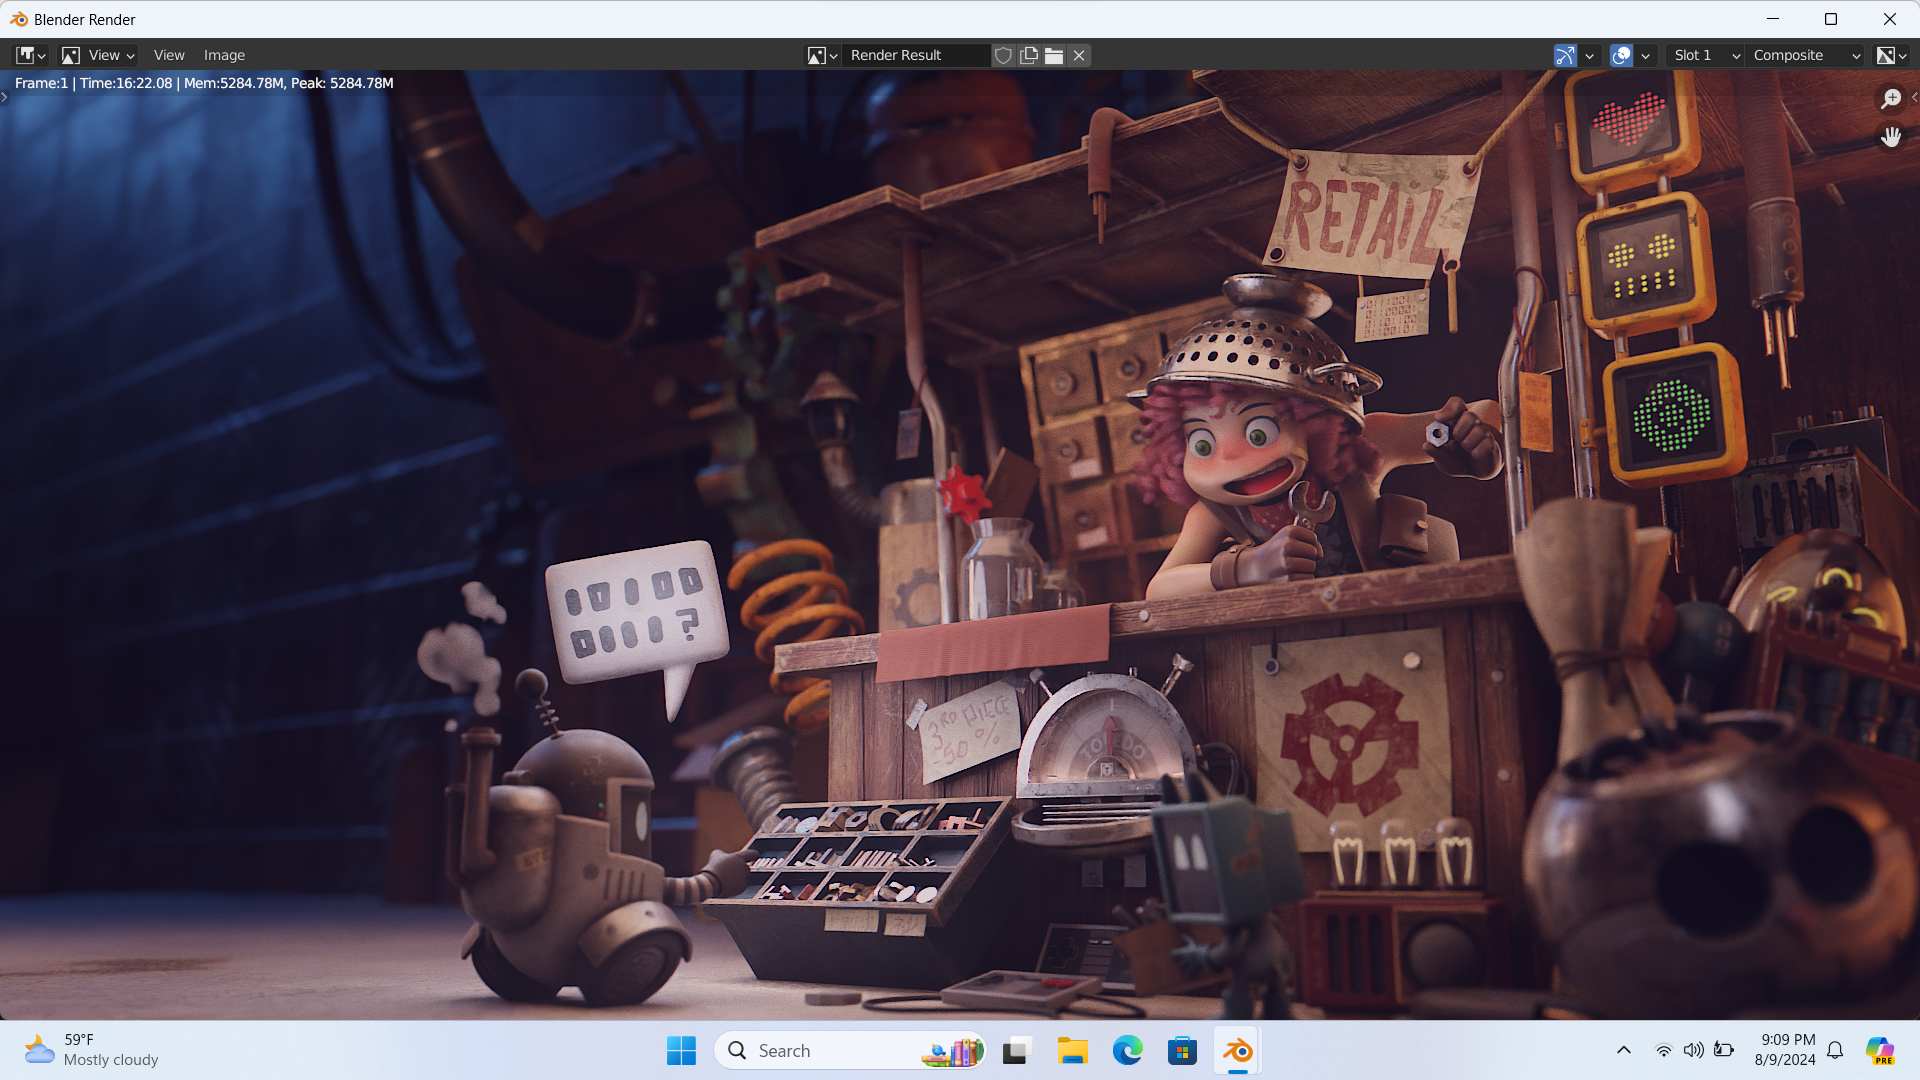
Task: Open Task View from taskbar
Action: (x=1016, y=1051)
